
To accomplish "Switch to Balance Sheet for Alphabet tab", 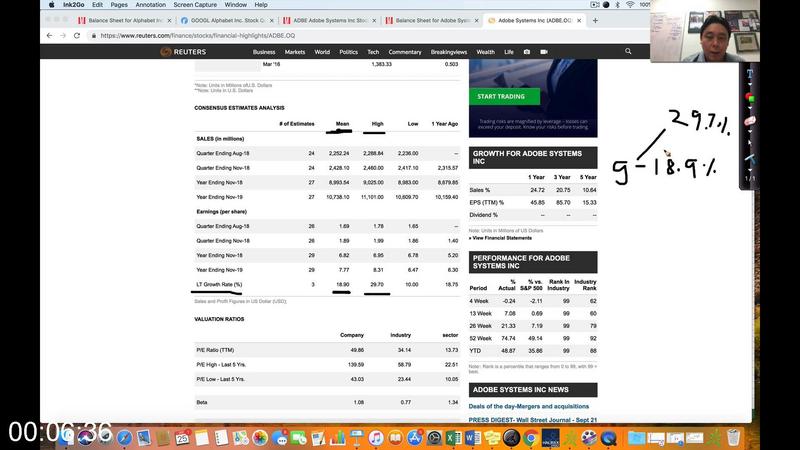I will point(125,21).
